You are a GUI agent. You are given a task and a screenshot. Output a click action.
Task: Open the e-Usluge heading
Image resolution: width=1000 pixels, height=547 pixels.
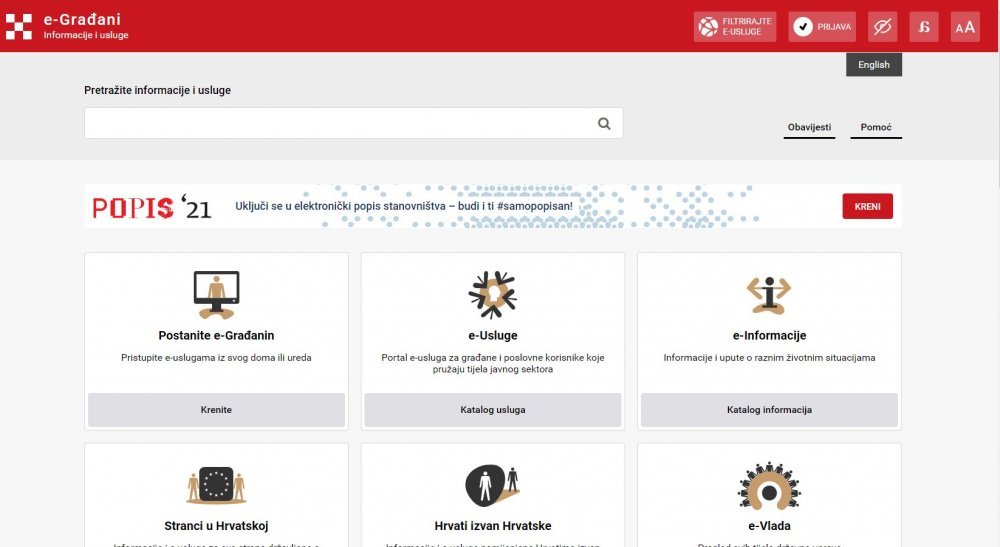(492, 335)
